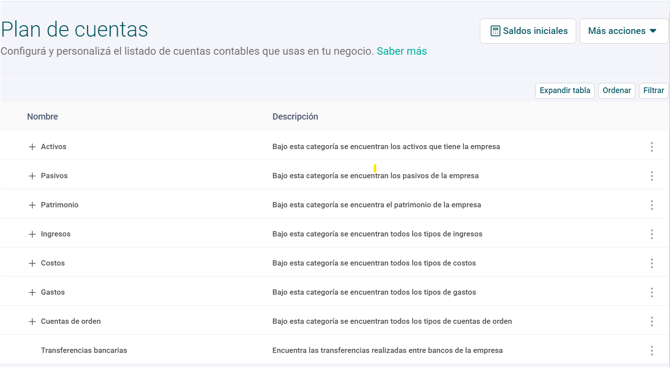Click the Activos description text
This screenshot has width=670, height=367.
(386, 147)
